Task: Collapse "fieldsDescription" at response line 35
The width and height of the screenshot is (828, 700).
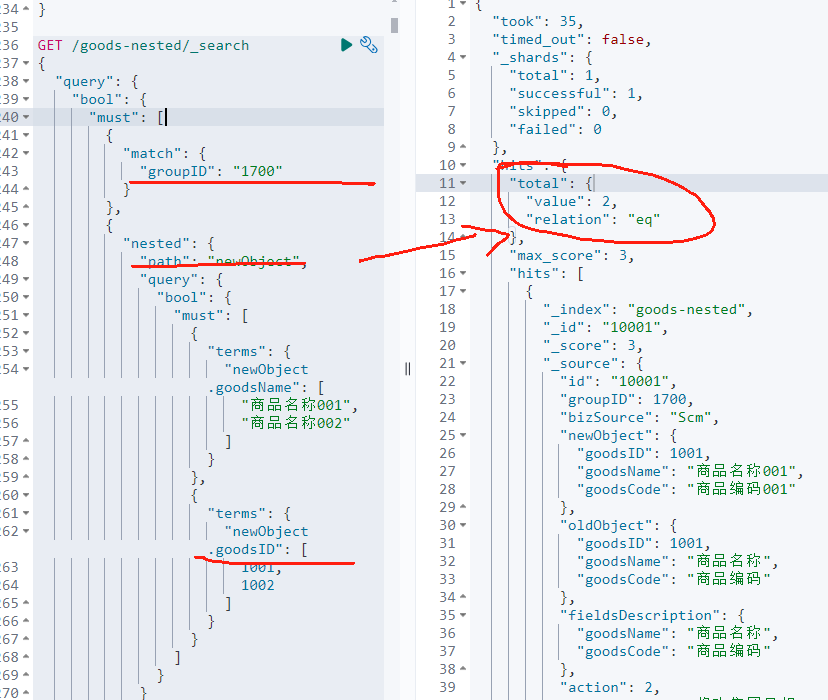Action: coord(463,616)
